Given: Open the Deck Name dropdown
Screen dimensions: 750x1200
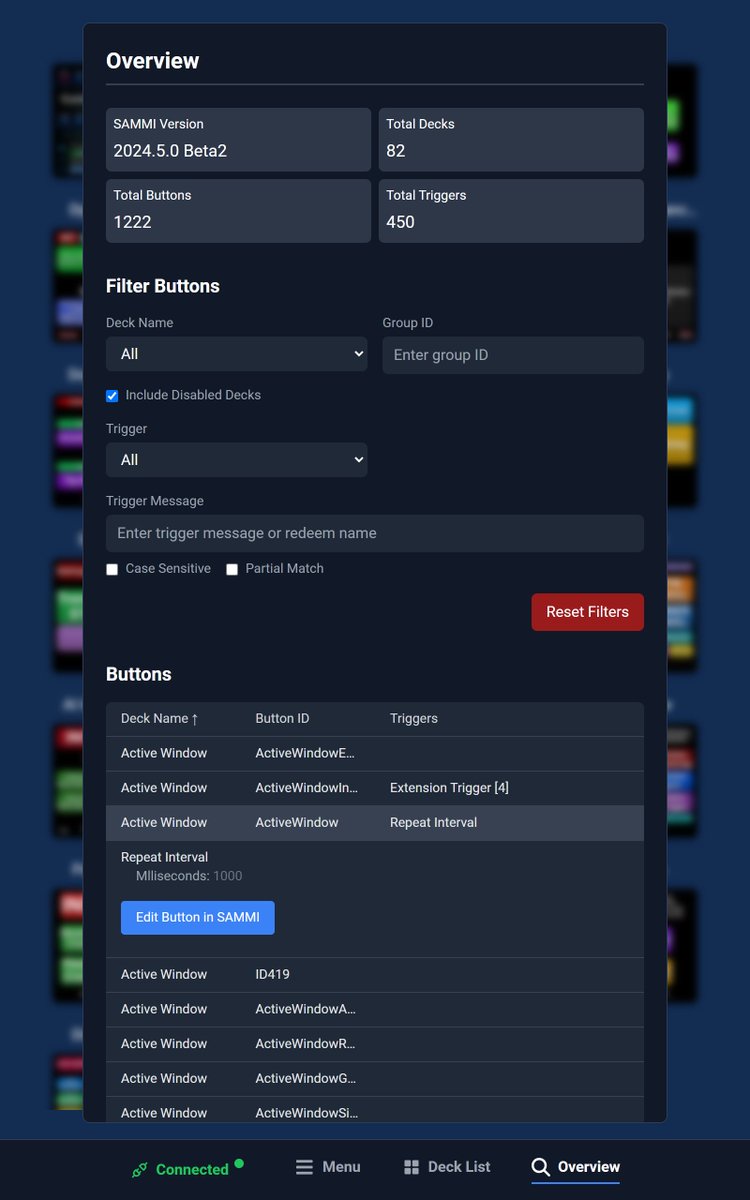Looking at the screenshot, I should (x=237, y=354).
